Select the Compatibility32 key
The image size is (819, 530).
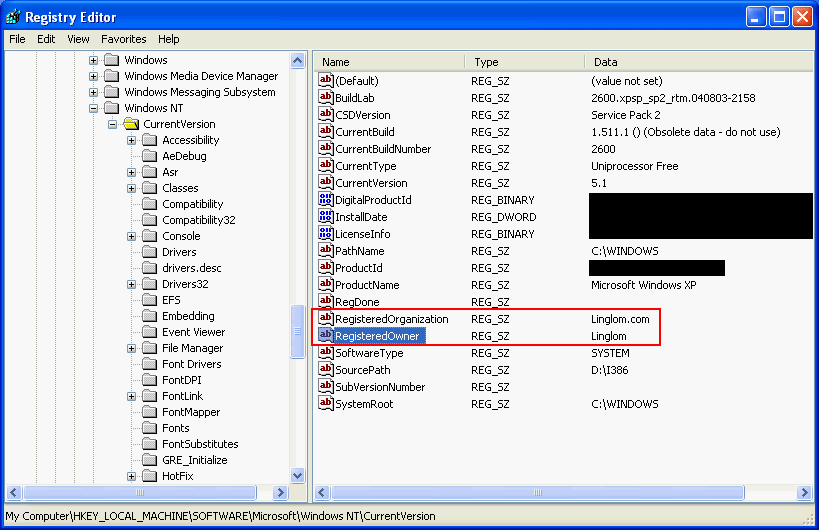click(x=198, y=220)
